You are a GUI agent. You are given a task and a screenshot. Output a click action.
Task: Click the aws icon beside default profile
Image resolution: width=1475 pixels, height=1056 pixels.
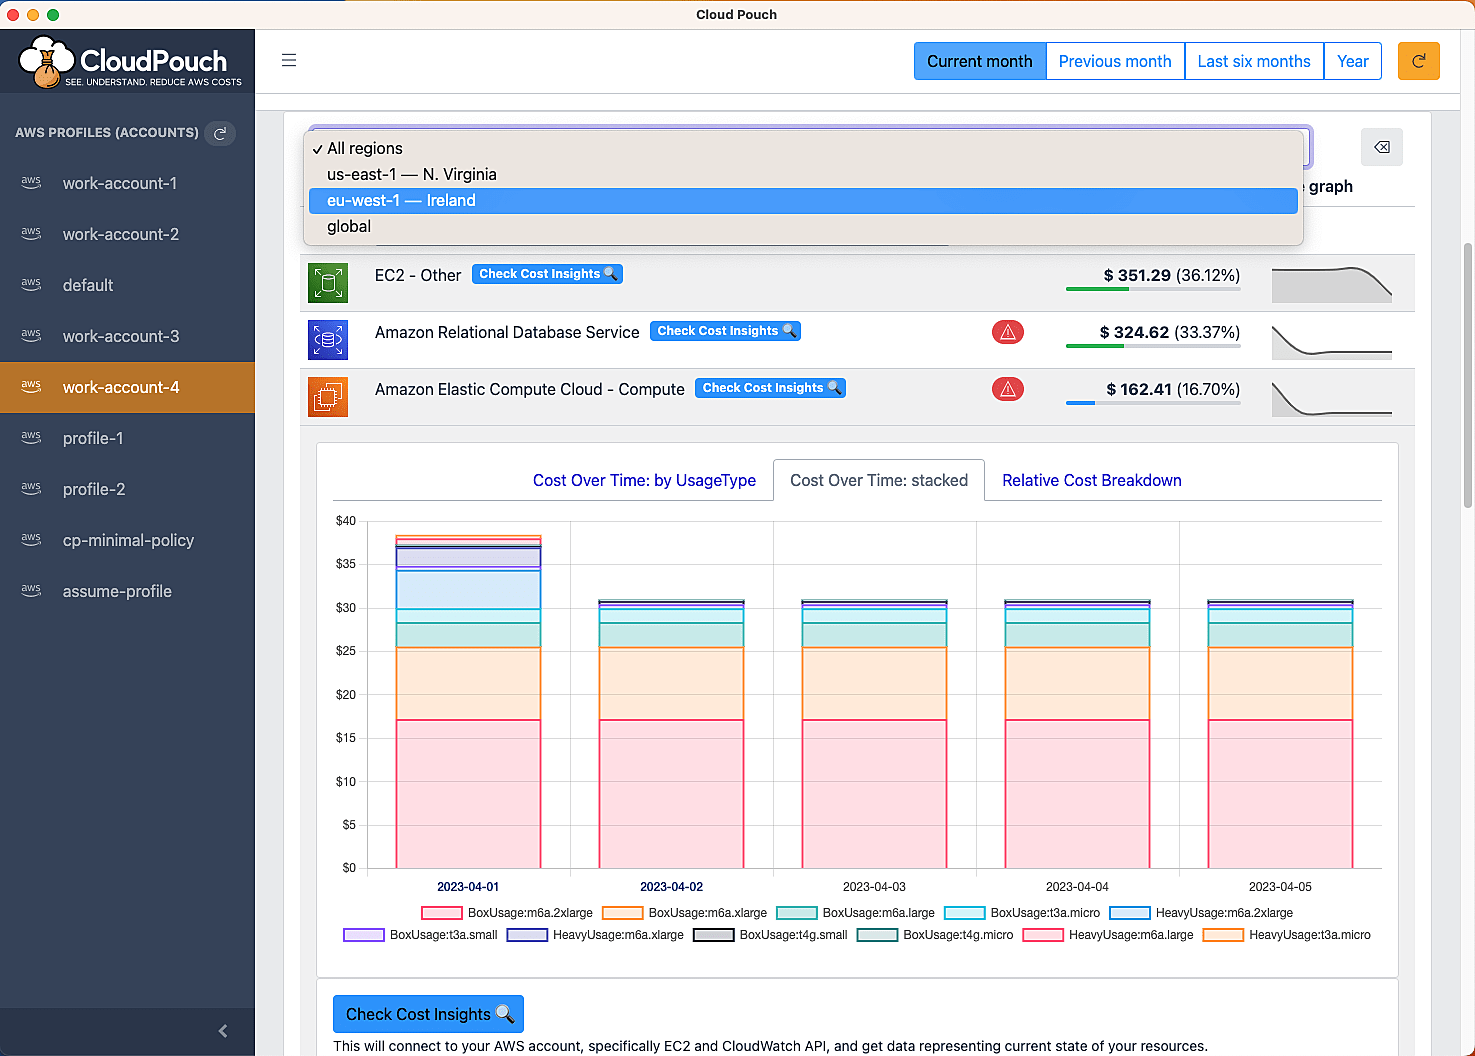click(x=31, y=285)
